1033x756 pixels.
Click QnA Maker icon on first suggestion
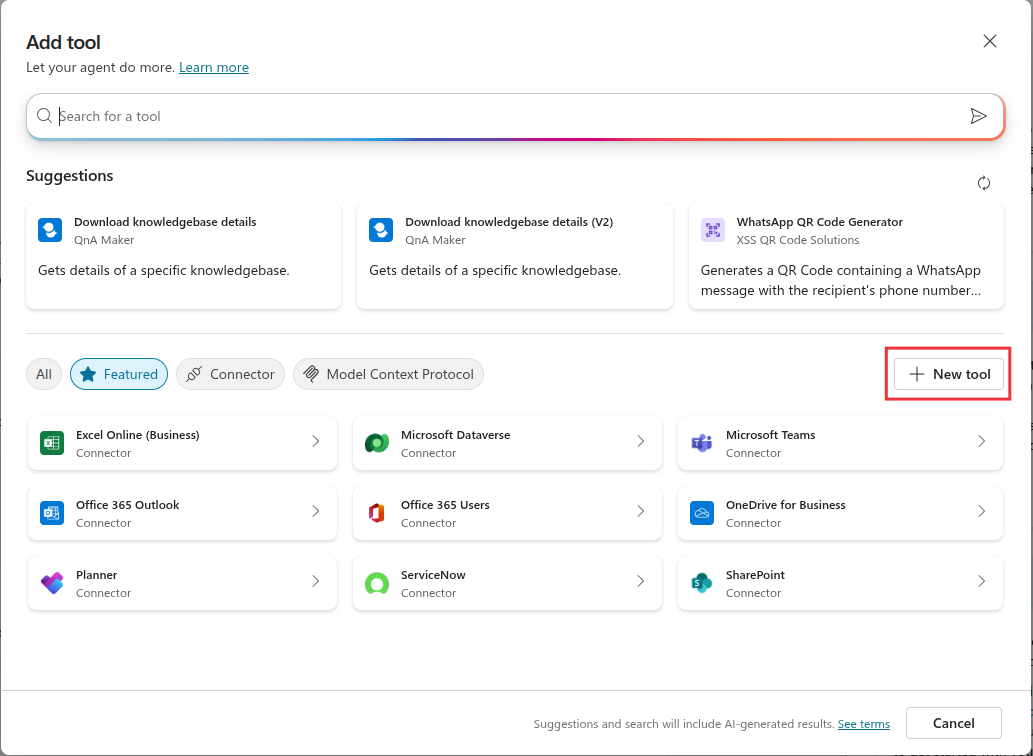[x=50, y=230]
